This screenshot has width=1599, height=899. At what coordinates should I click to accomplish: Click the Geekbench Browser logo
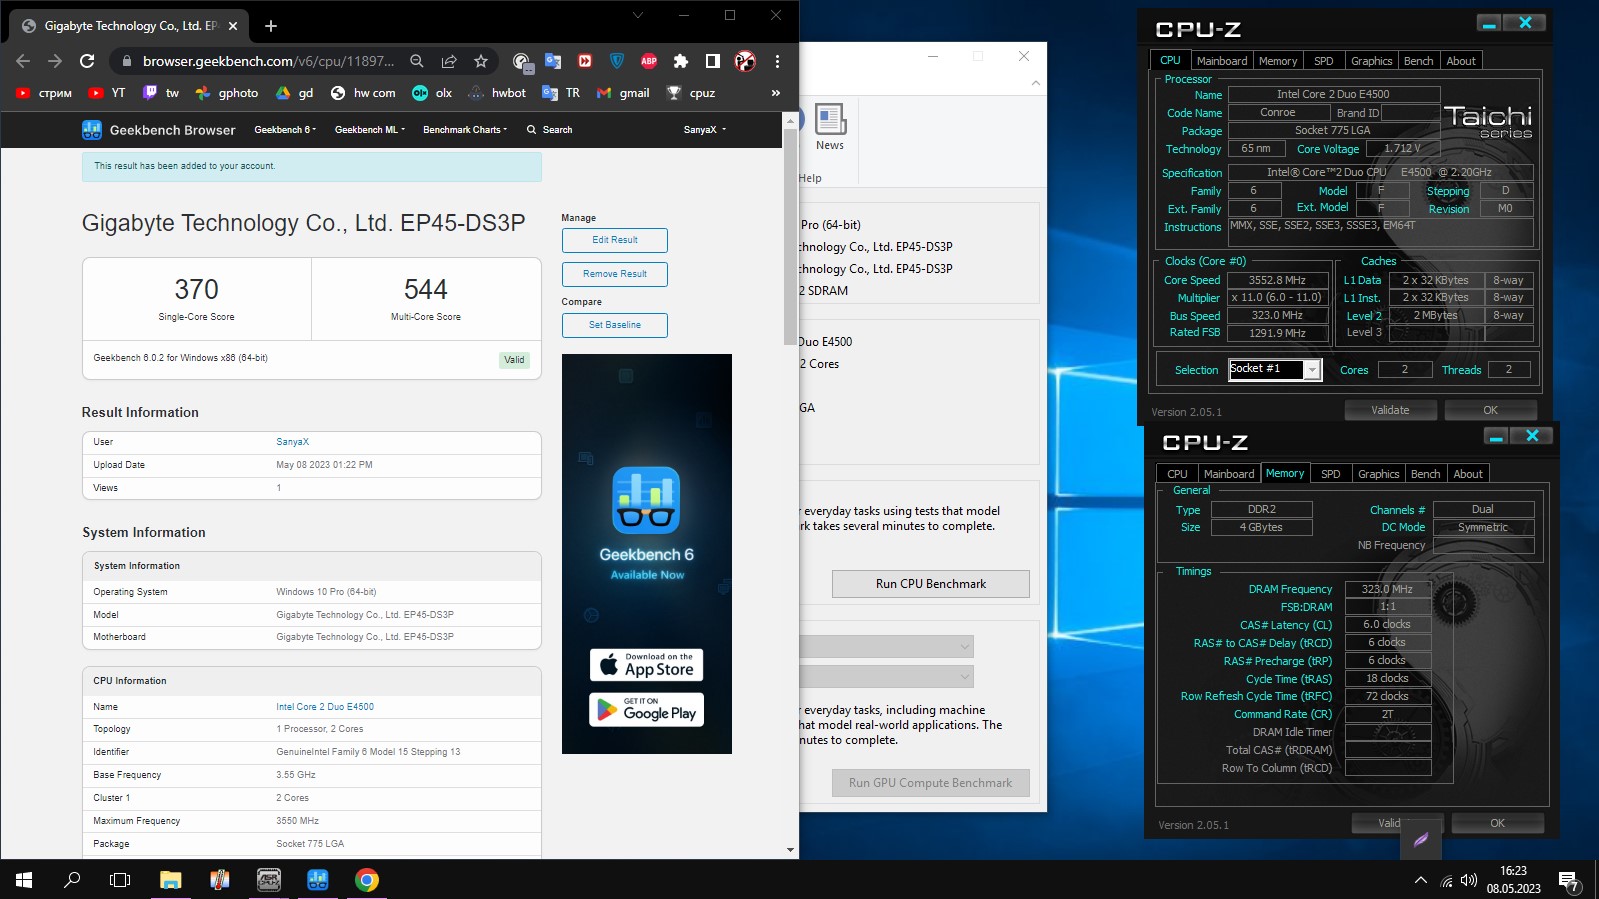pyautogui.click(x=159, y=130)
